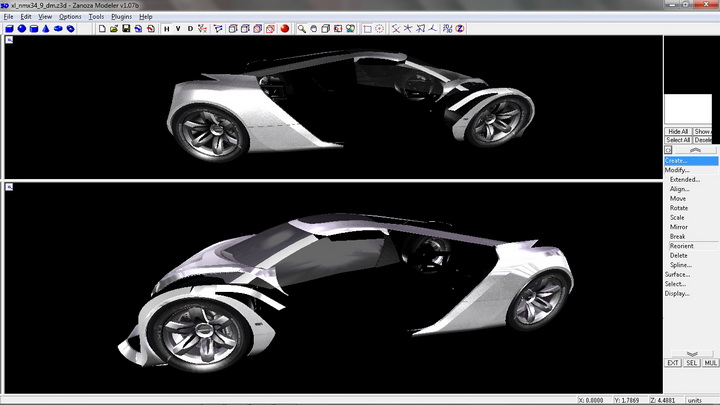Select the hand pan tool icon
720x405 pixels.
pyautogui.click(x=313, y=29)
